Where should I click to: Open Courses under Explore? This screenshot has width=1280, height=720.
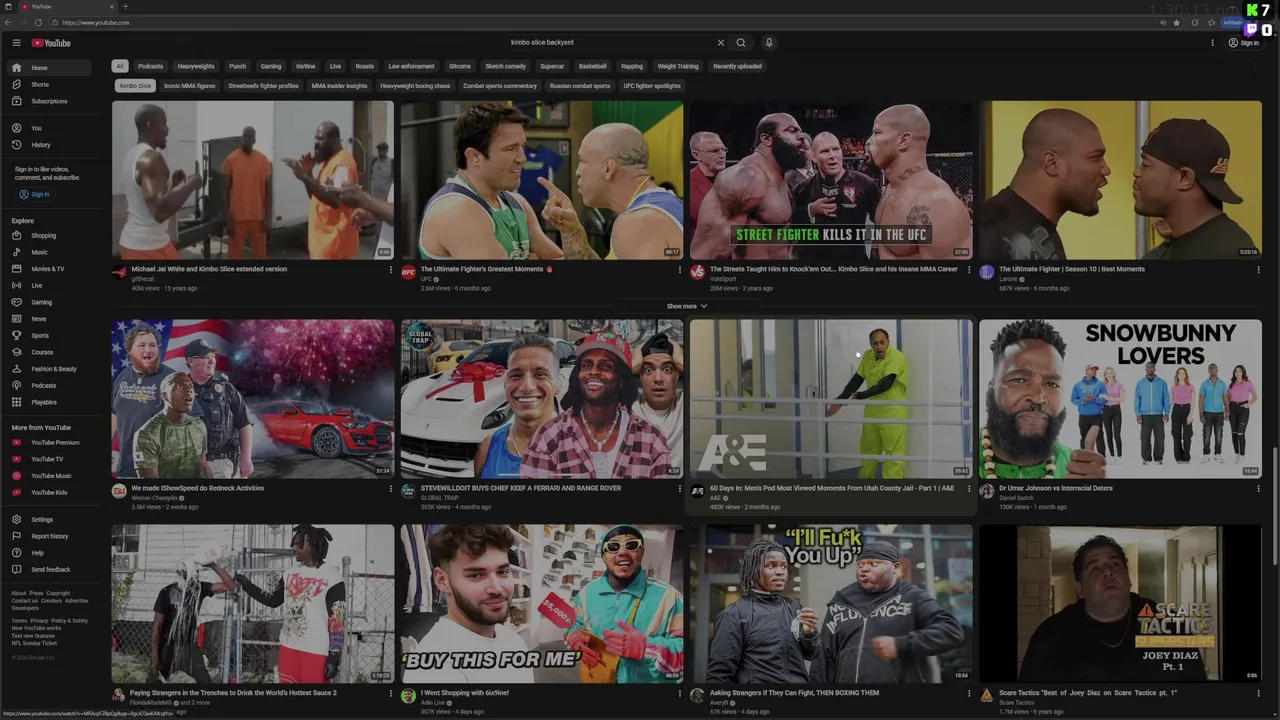pos(51,352)
